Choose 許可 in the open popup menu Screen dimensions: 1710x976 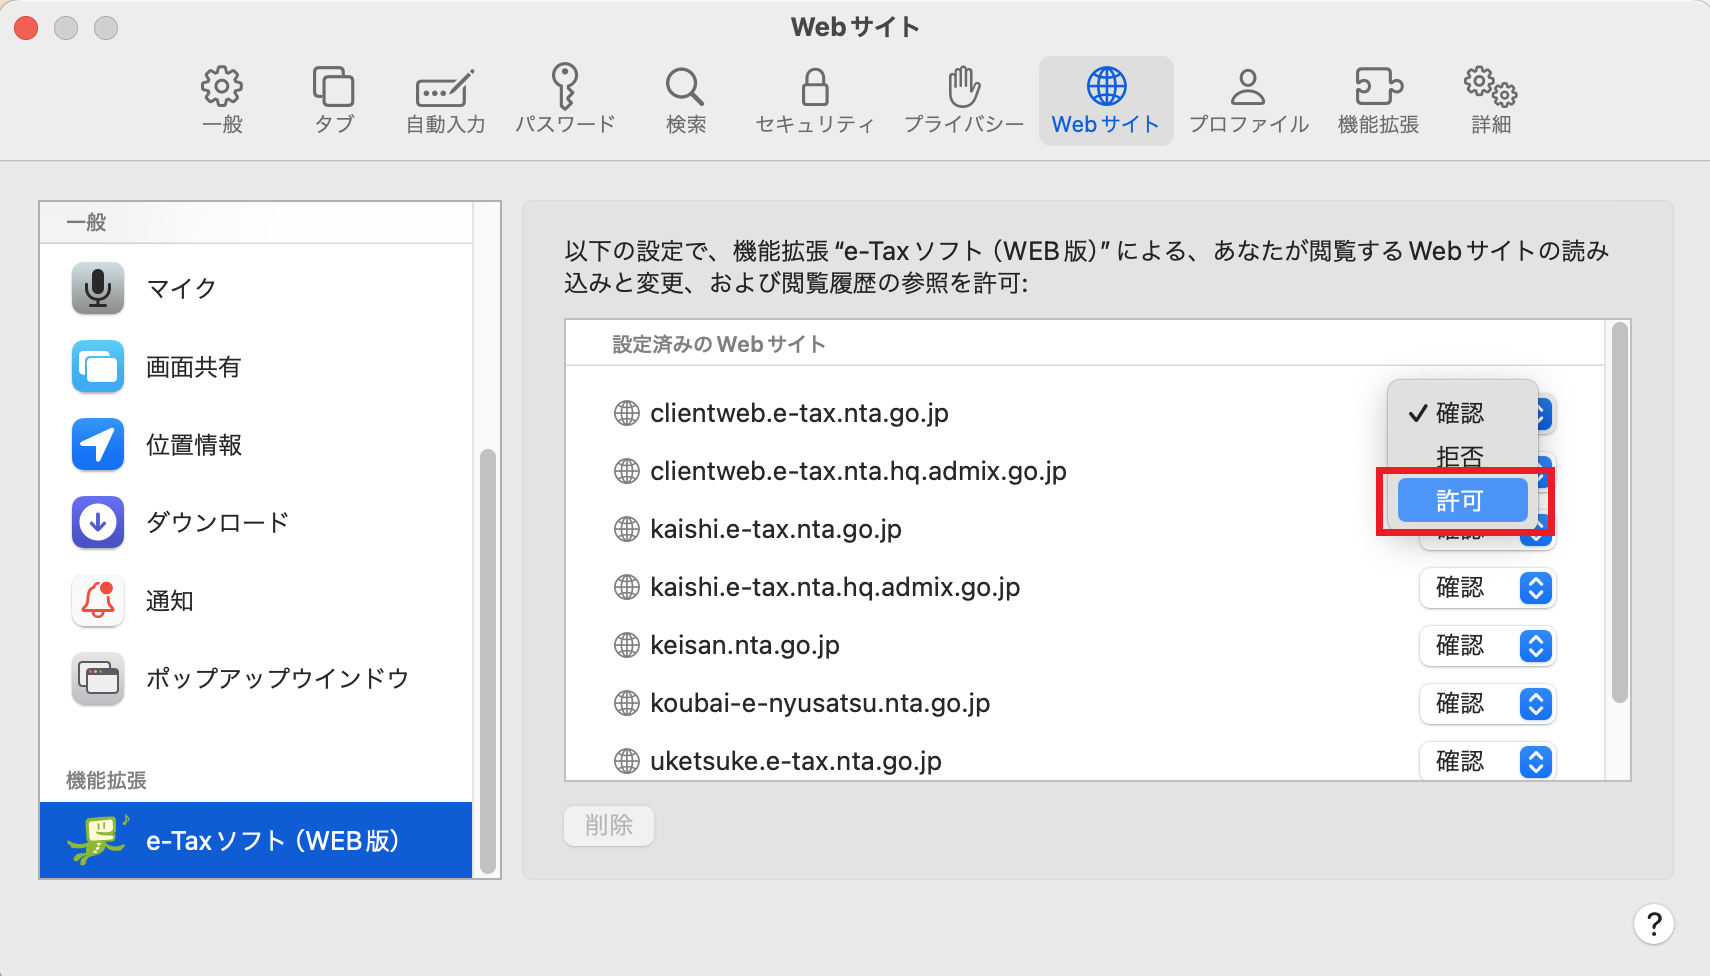(x=1461, y=501)
